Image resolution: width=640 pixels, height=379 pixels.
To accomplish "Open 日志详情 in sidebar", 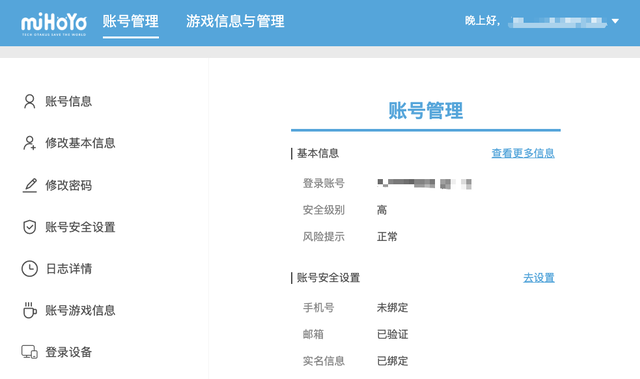I will click(x=69, y=269).
